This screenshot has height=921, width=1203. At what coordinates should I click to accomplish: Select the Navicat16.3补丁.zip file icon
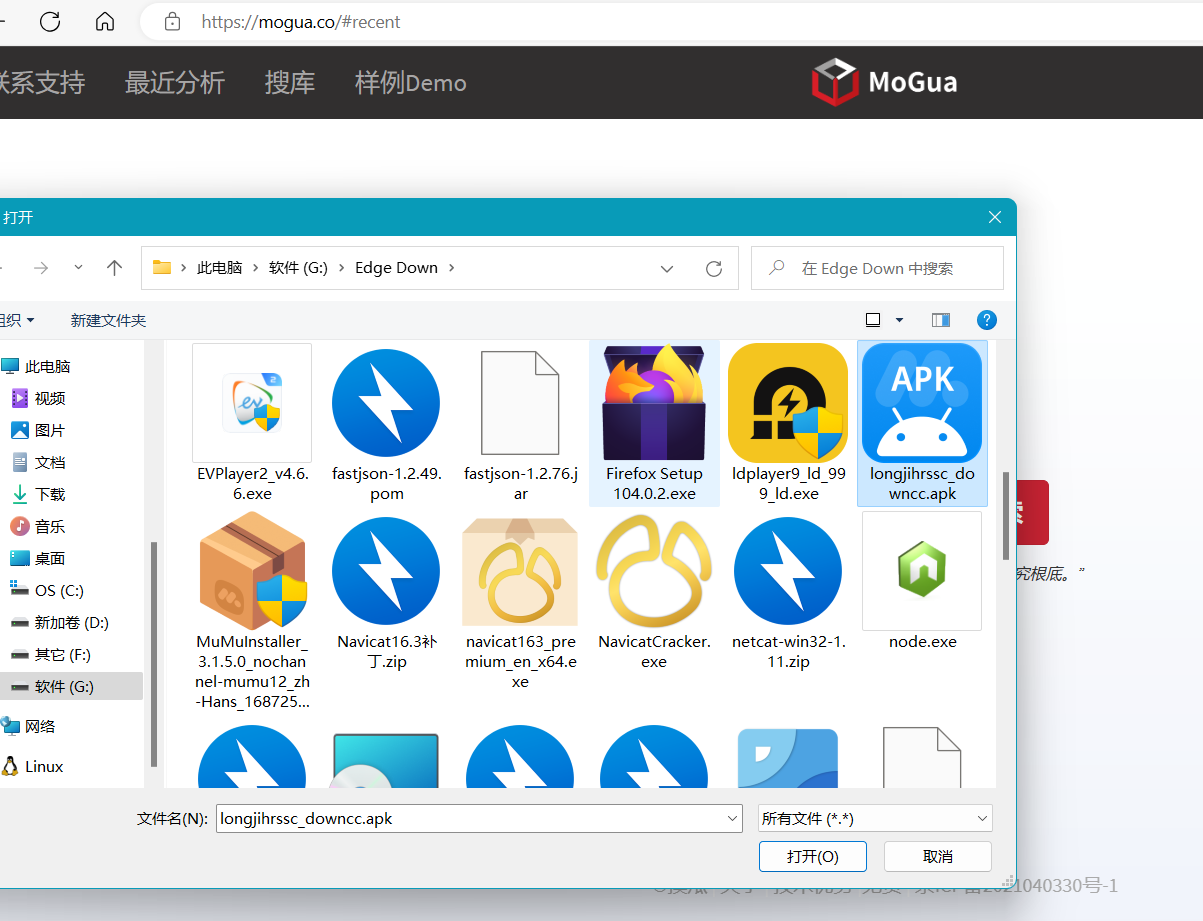click(x=386, y=572)
